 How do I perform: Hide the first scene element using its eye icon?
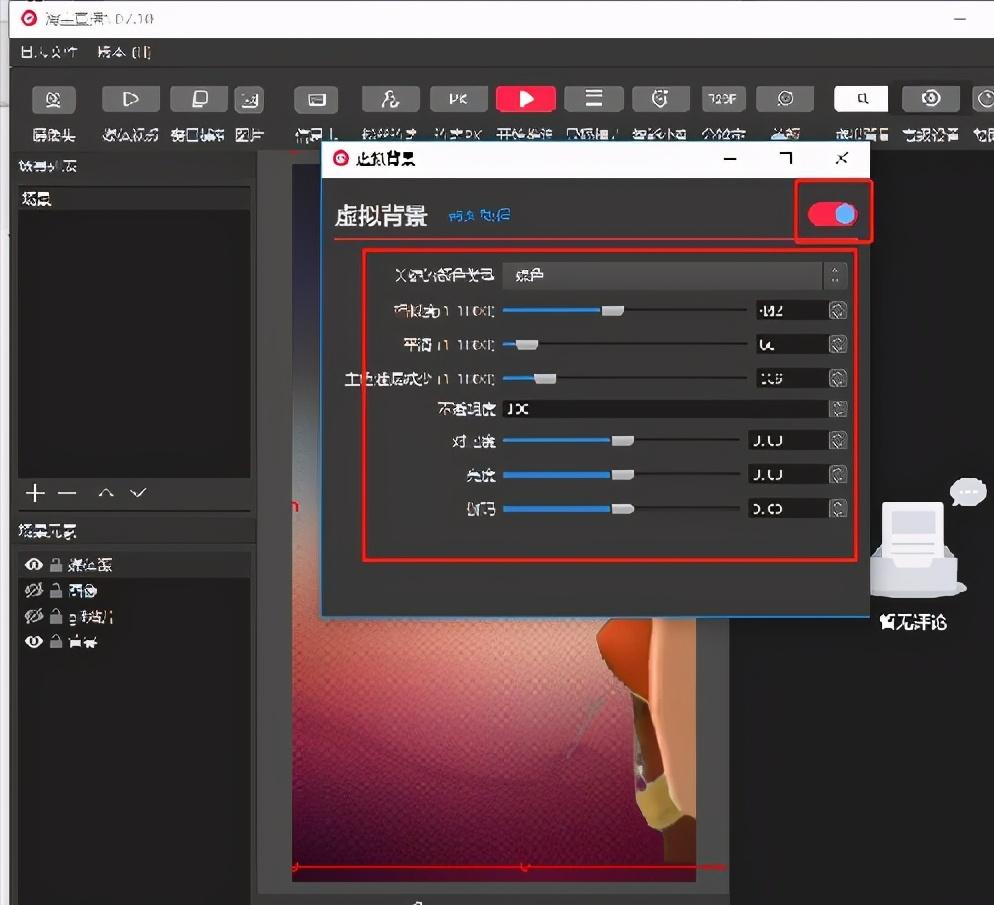(x=33, y=564)
